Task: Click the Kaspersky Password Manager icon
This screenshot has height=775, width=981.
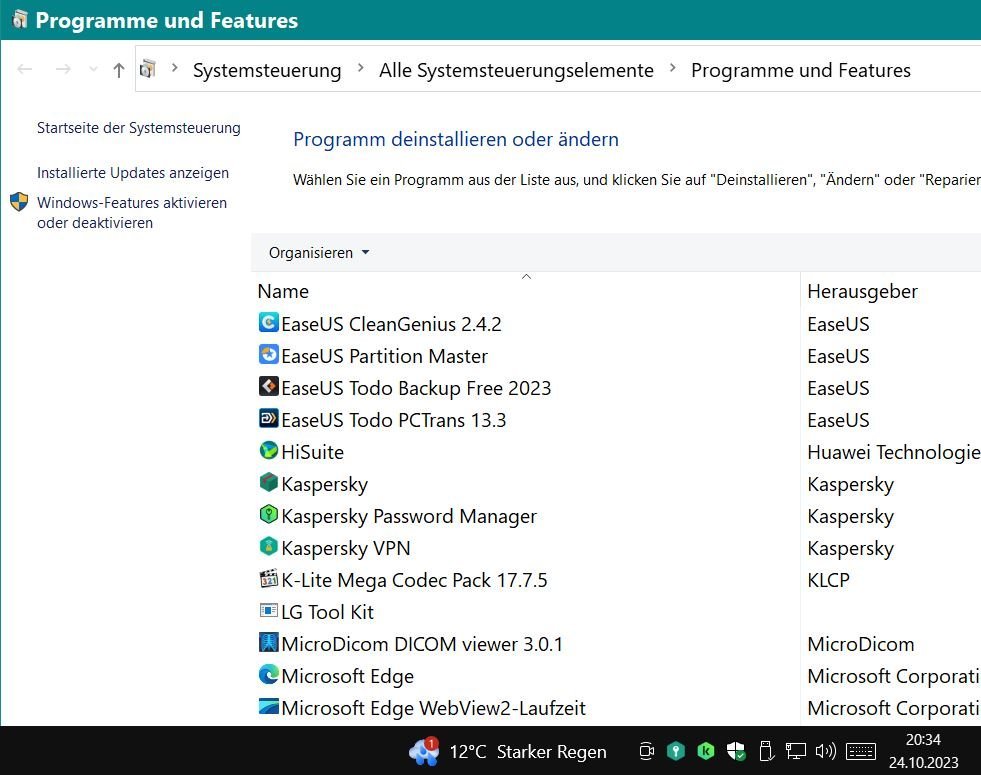Action: click(x=268, y=515)
